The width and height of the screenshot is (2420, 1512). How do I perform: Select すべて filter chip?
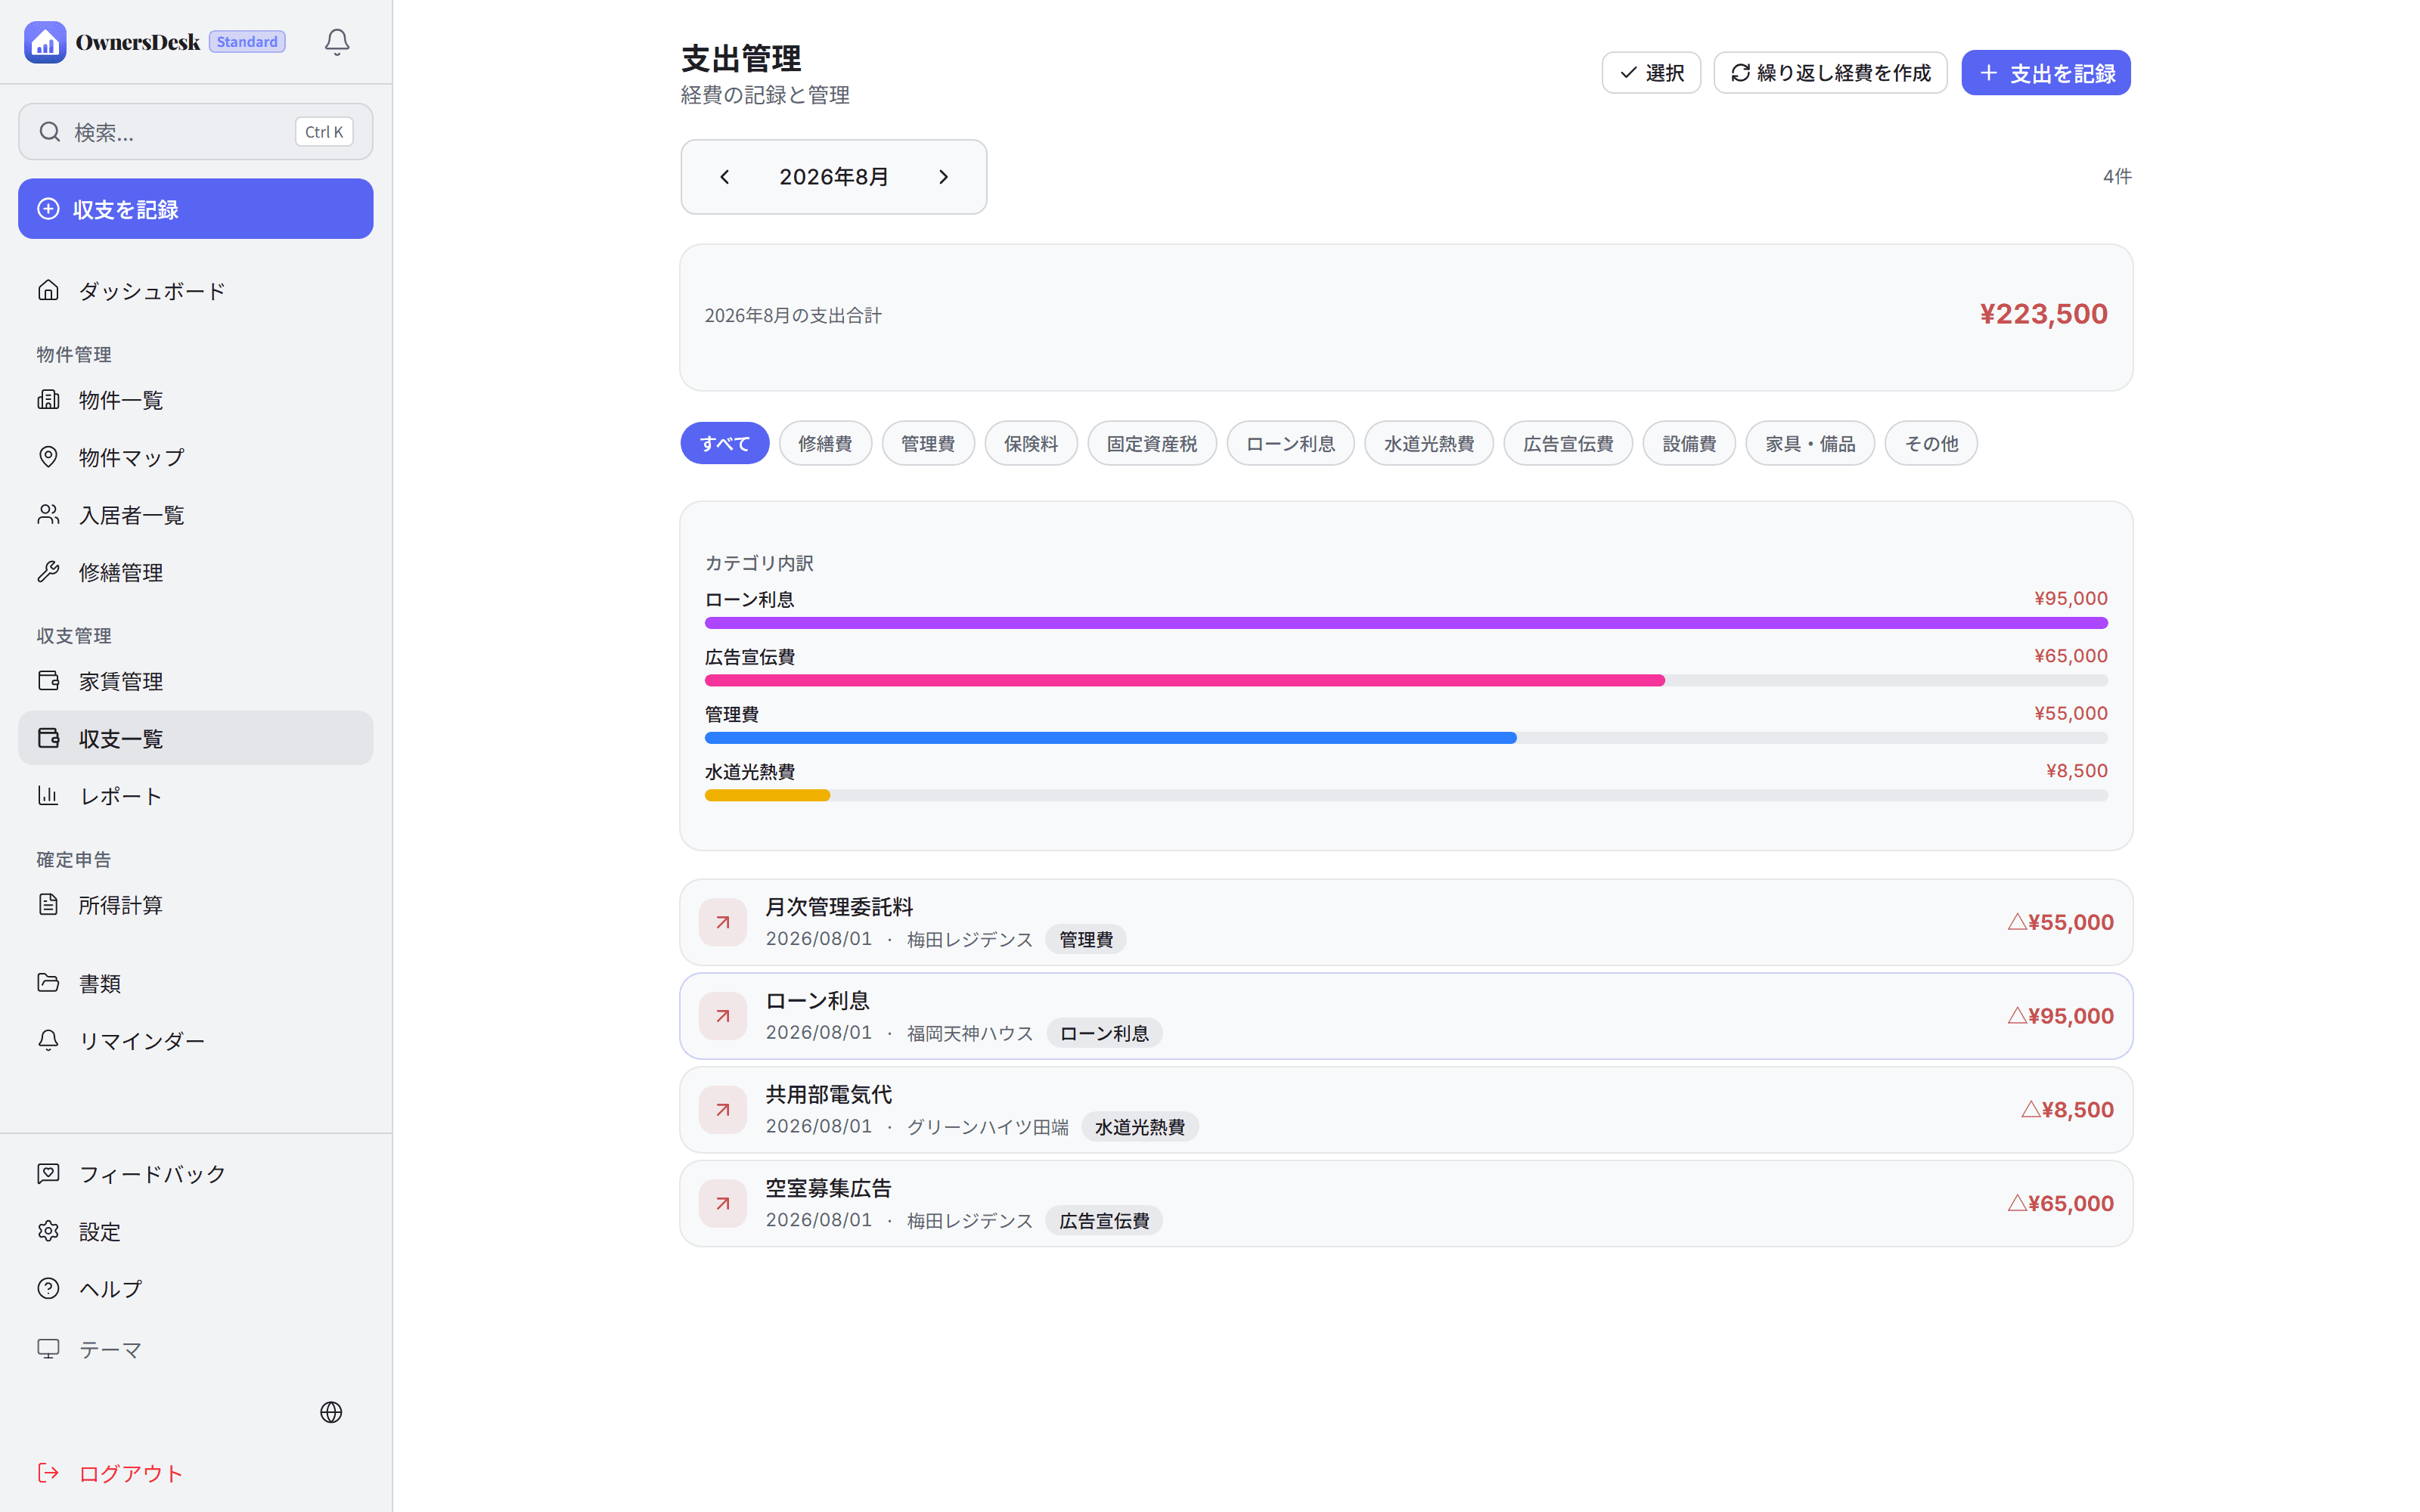725,443
